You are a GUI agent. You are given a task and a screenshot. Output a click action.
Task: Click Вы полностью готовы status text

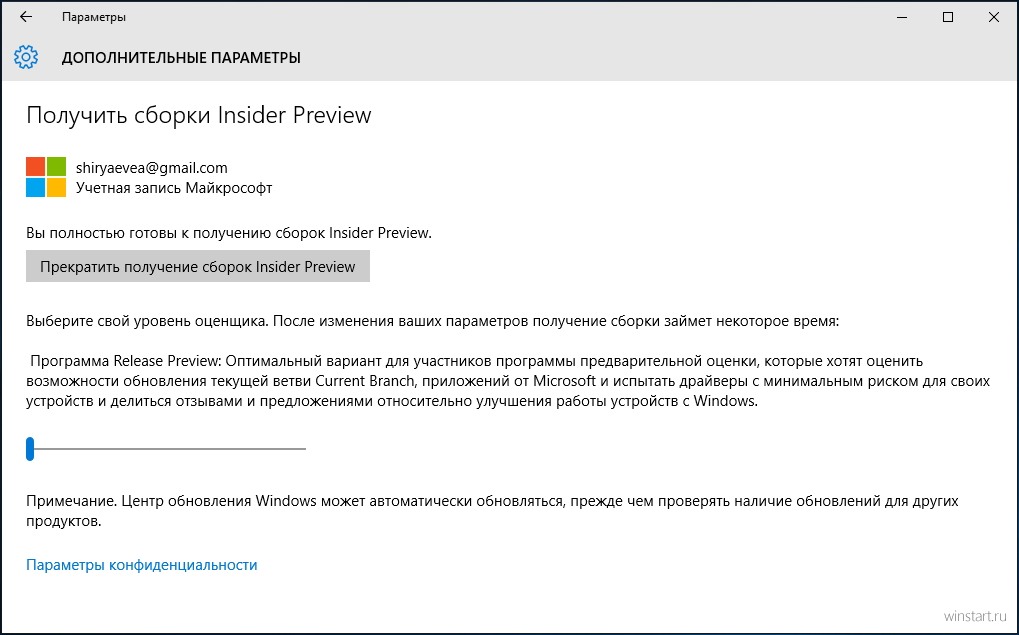click(x=229, y=233)
